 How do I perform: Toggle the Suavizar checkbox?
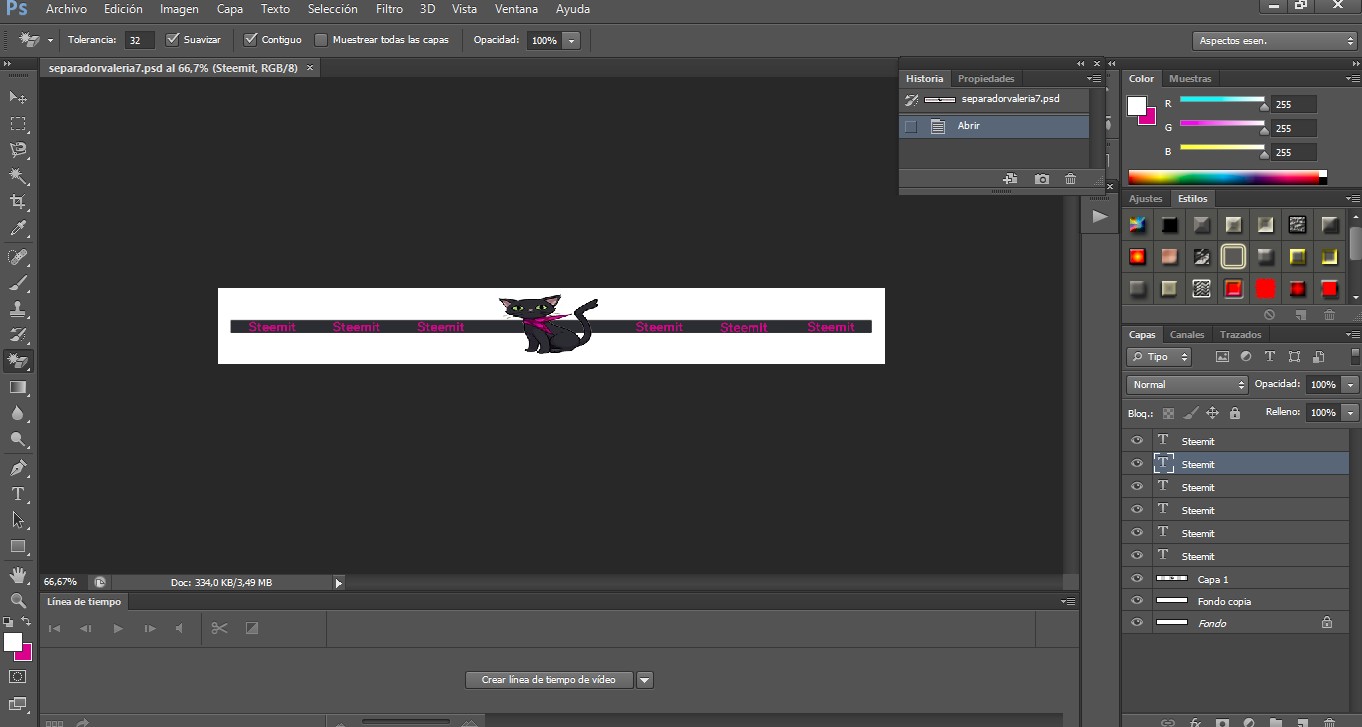click(172, 40)
